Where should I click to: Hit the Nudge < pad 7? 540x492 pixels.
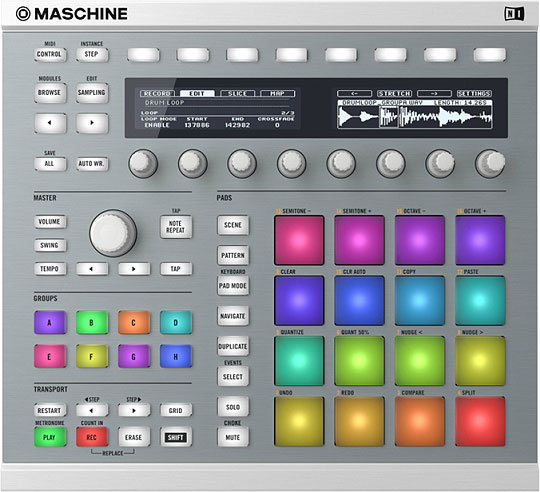pyautogui.click(x=419, y=361)
